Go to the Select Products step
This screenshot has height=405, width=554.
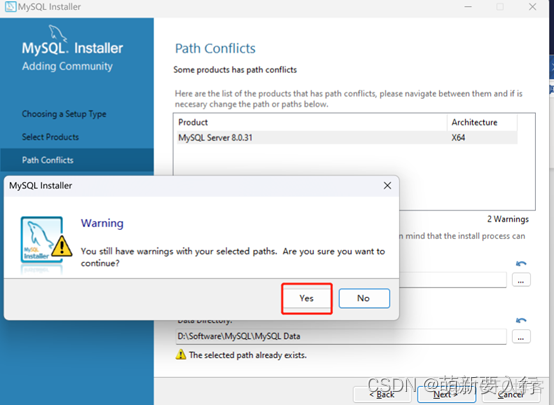(50, 137)
